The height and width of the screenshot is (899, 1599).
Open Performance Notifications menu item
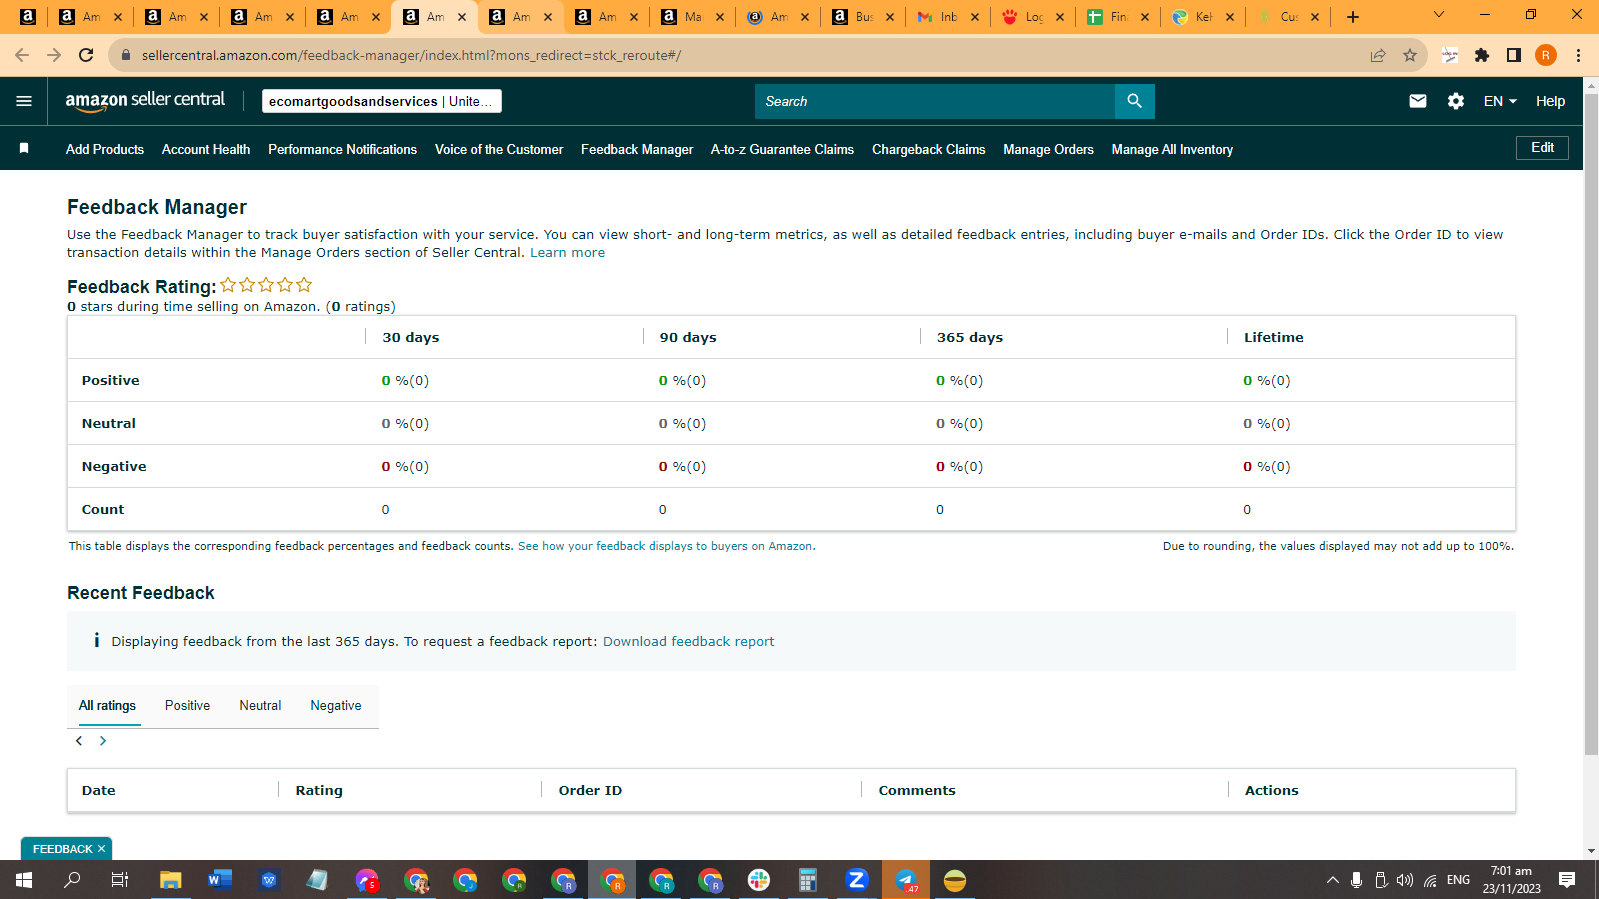342,149
